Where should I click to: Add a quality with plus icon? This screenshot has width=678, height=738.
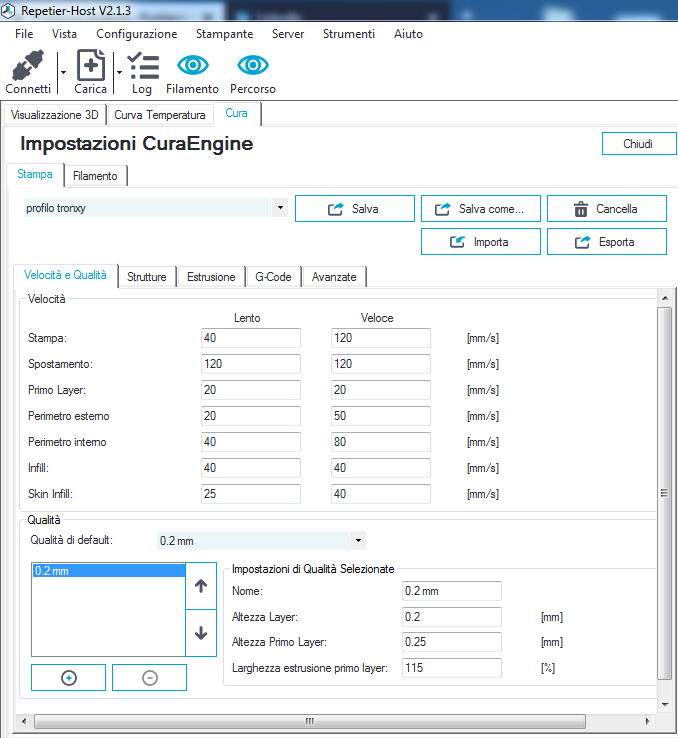pyautogui.click(x=69, y=678)
